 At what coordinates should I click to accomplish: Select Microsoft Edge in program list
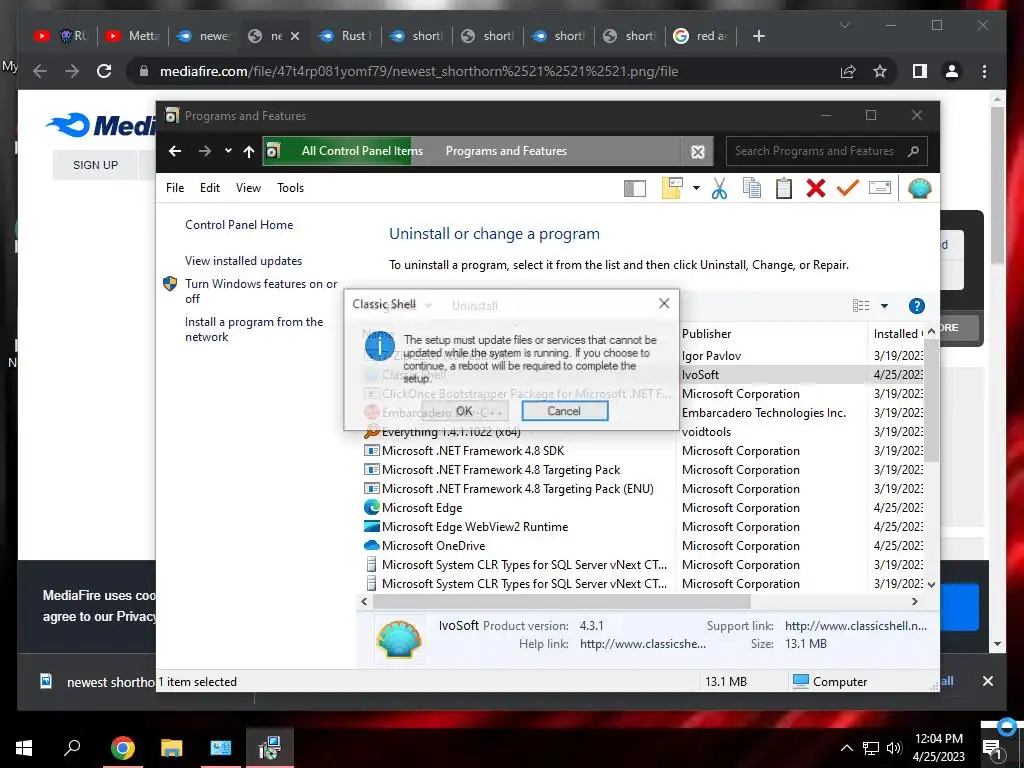(x=422, y=507)
